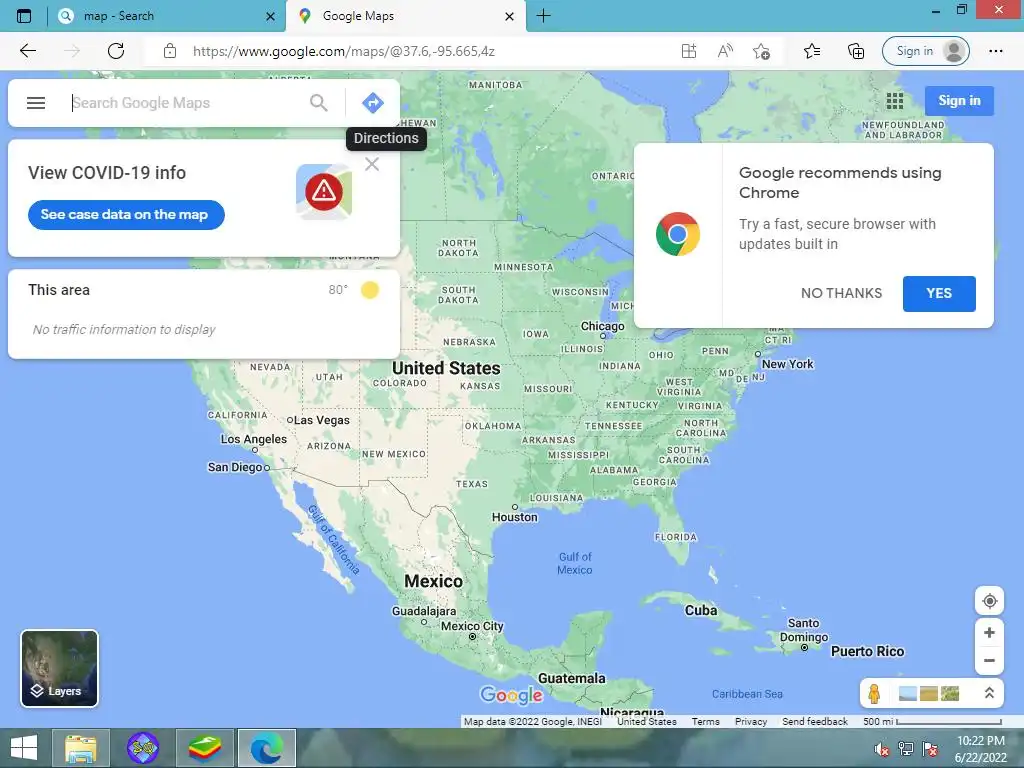
Task: Click See case data on the map
Action: [126, 214]
